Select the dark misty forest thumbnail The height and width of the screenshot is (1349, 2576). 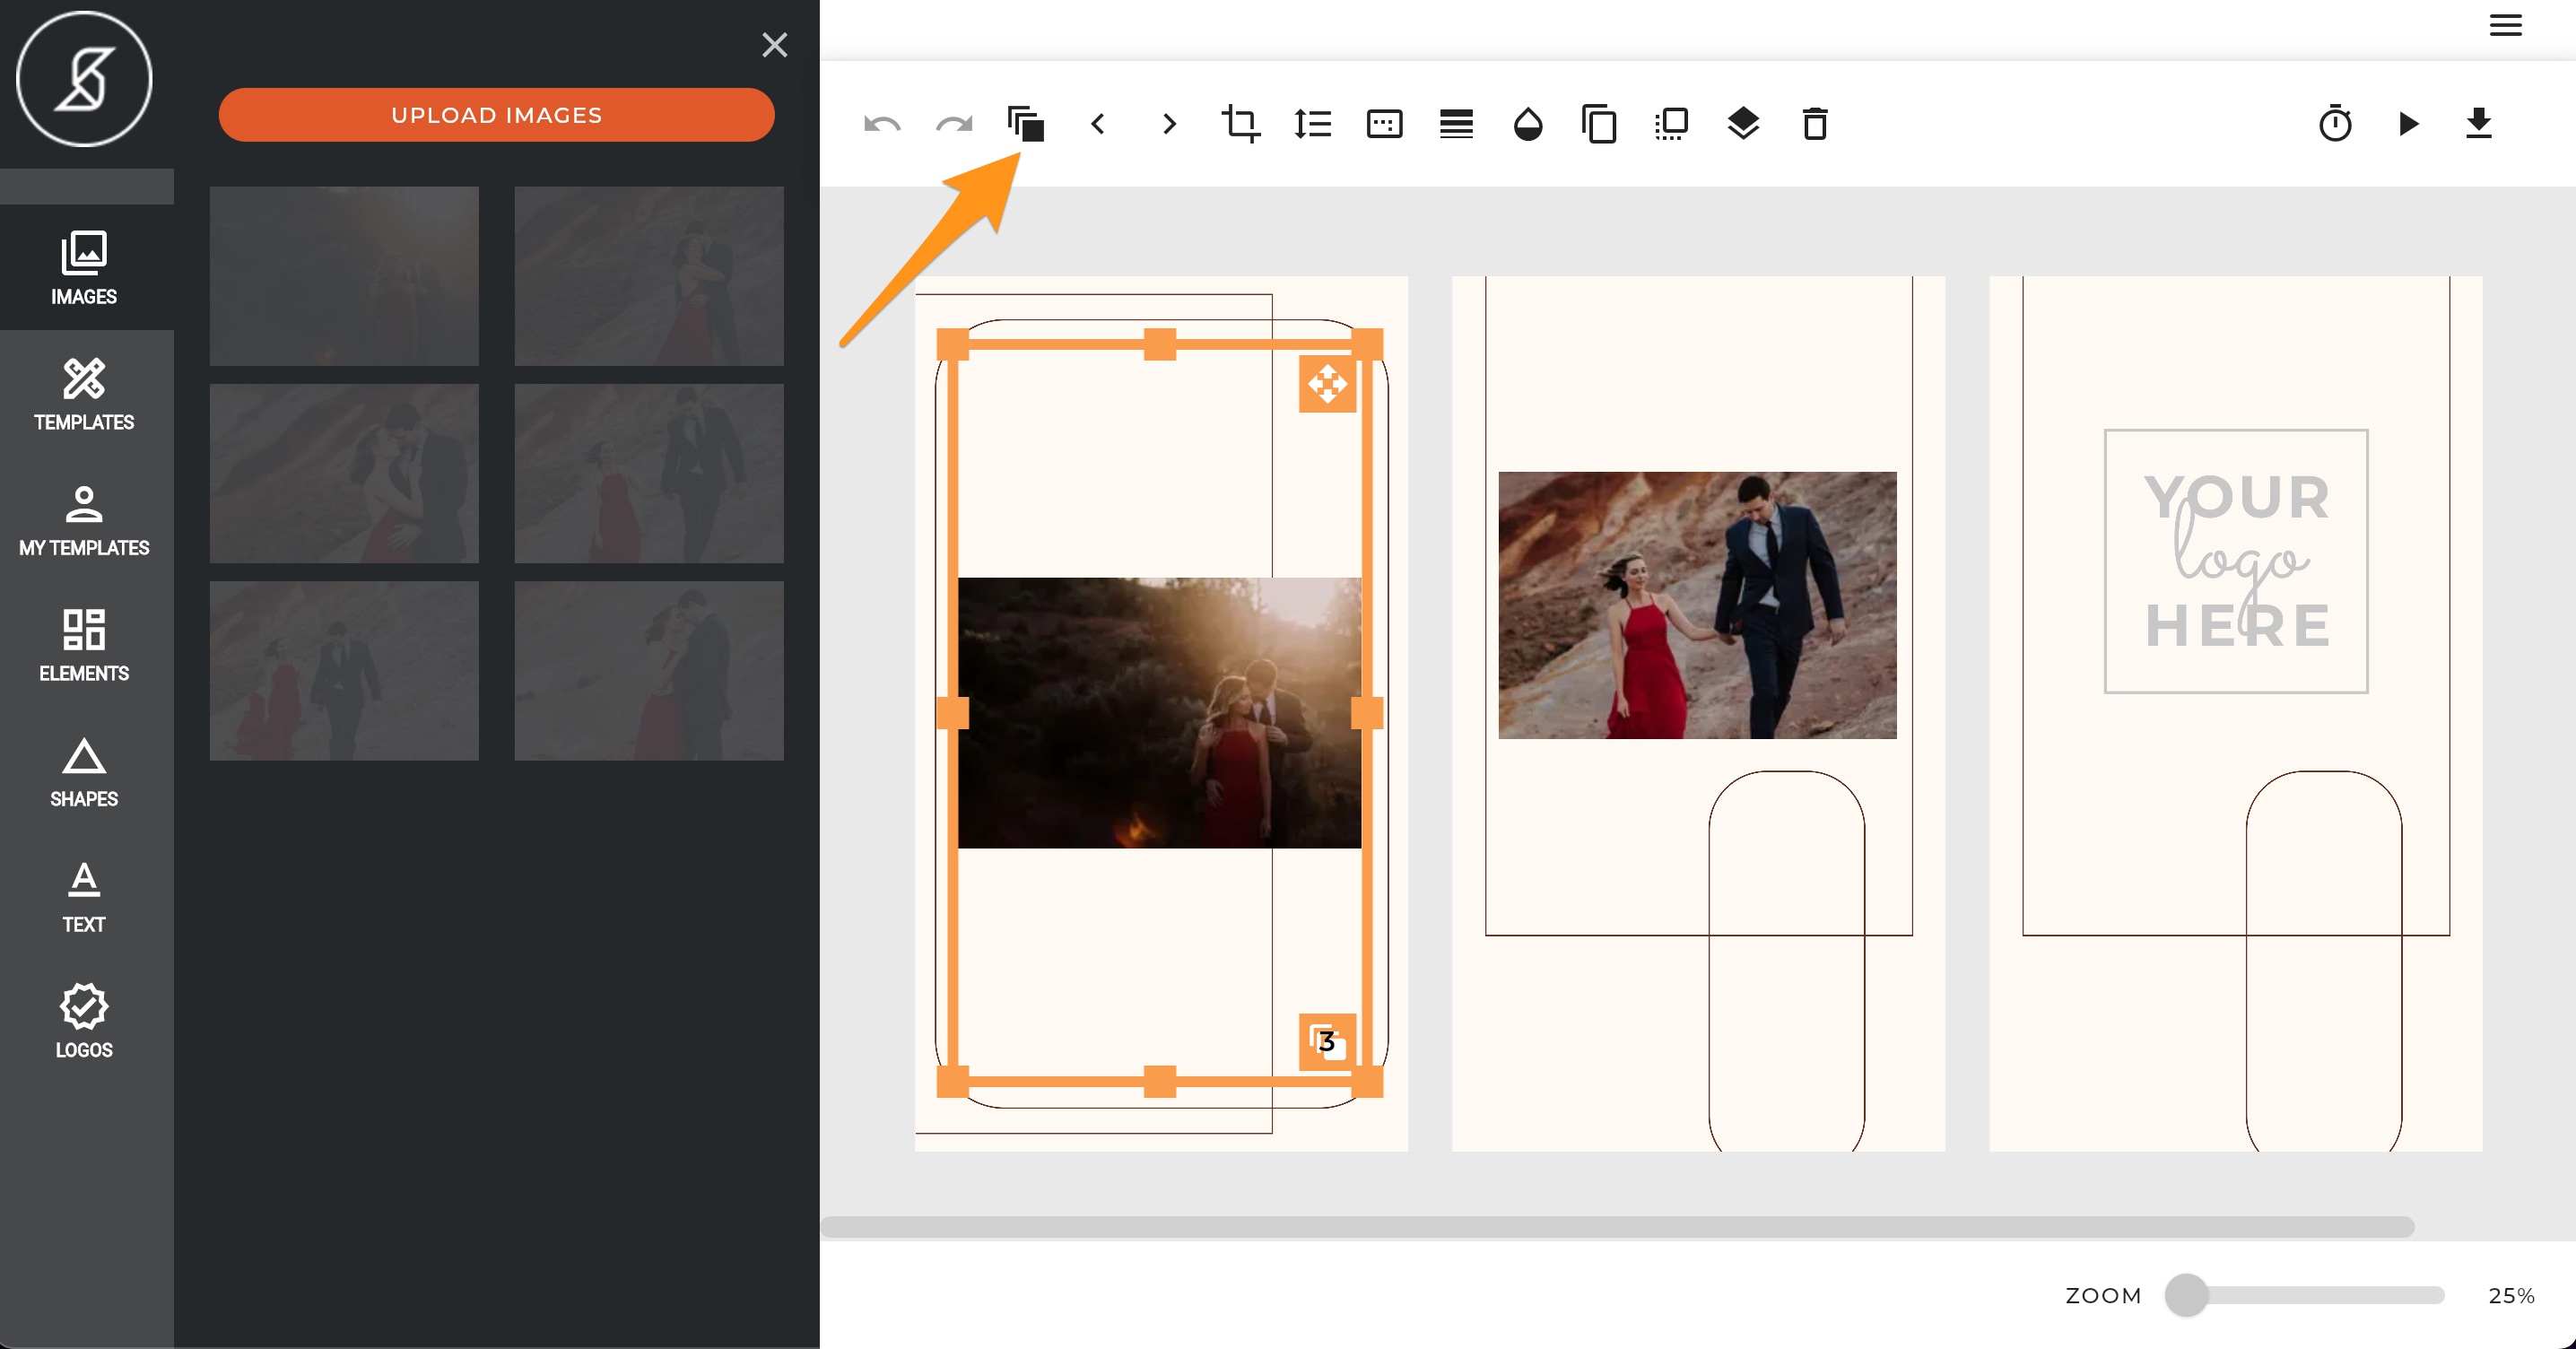344,276
